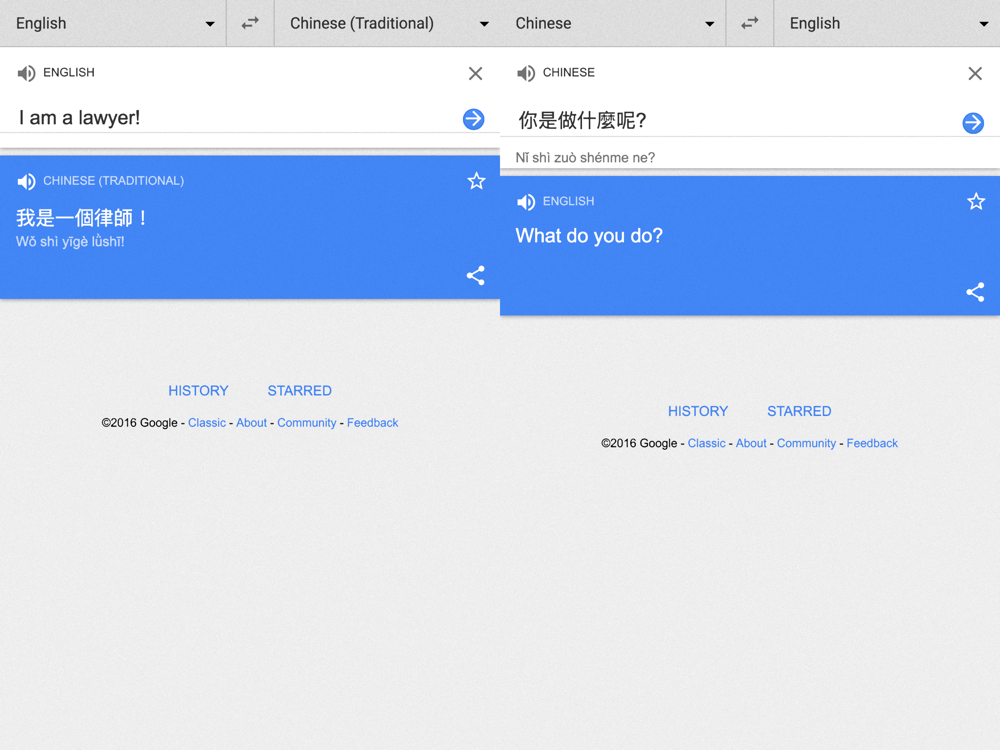Click pinyin 'Wǒ shì yīgè lǜshī!'
This screenshot has height=750, width=1000.
[70, 242]
